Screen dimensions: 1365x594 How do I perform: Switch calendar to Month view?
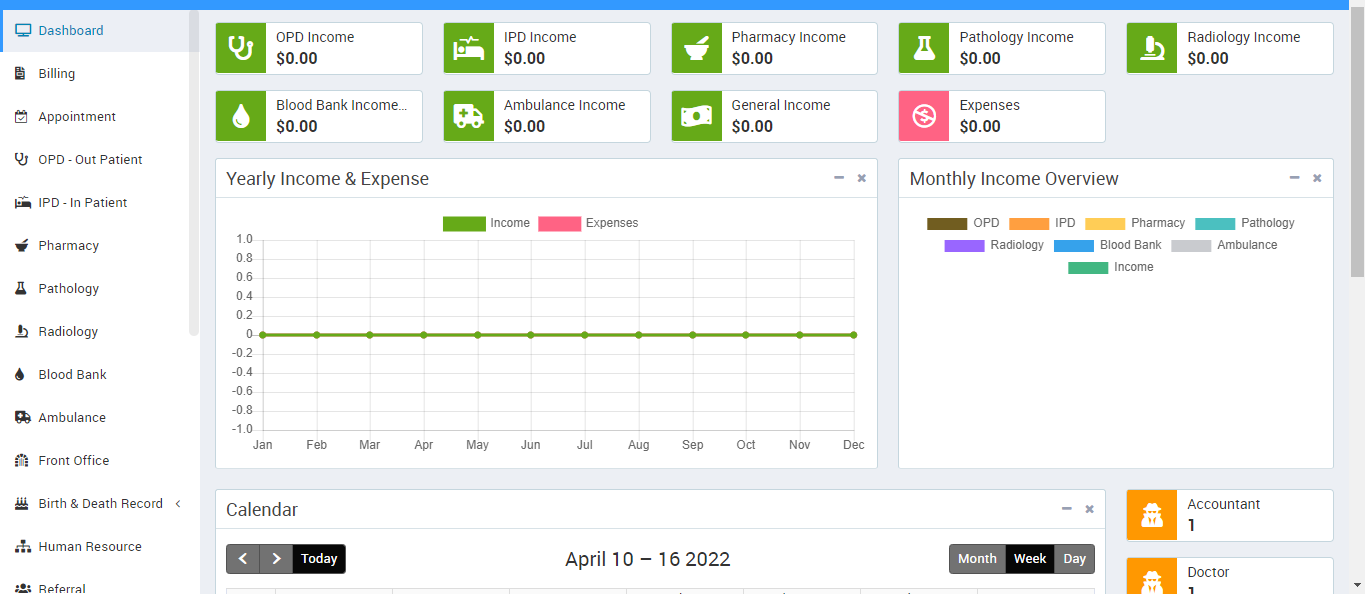[977, 559]
